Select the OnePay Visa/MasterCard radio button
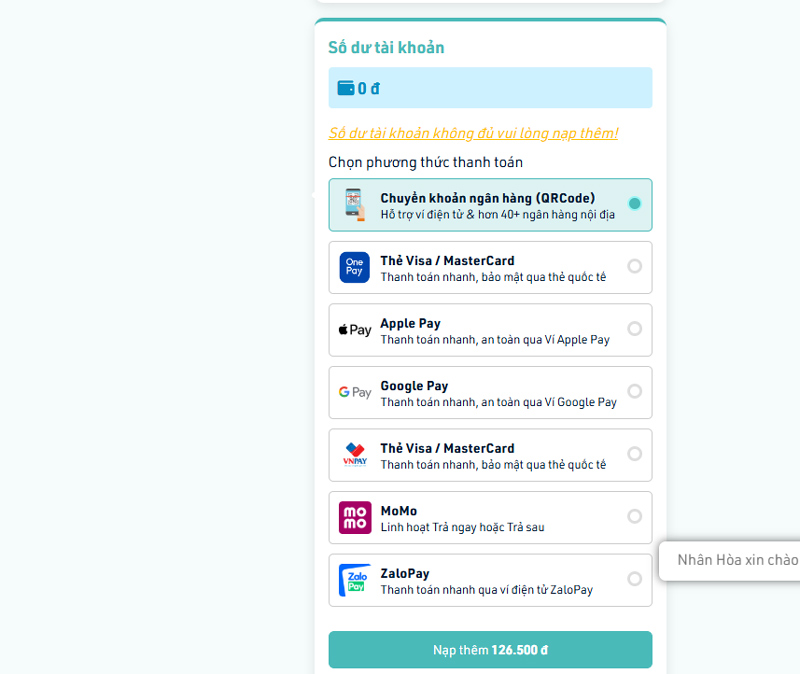Screen dimensions: 800x674 coord(634,266)
